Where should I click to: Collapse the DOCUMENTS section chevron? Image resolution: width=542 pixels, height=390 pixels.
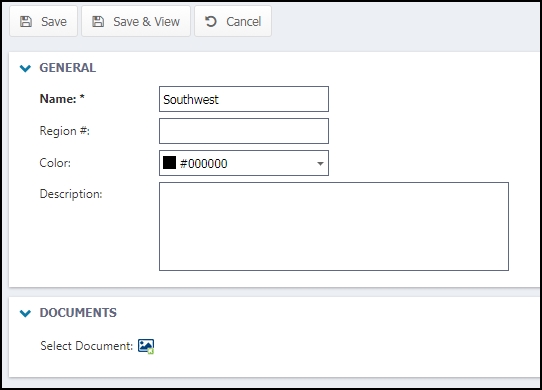(x=25, y=313)
